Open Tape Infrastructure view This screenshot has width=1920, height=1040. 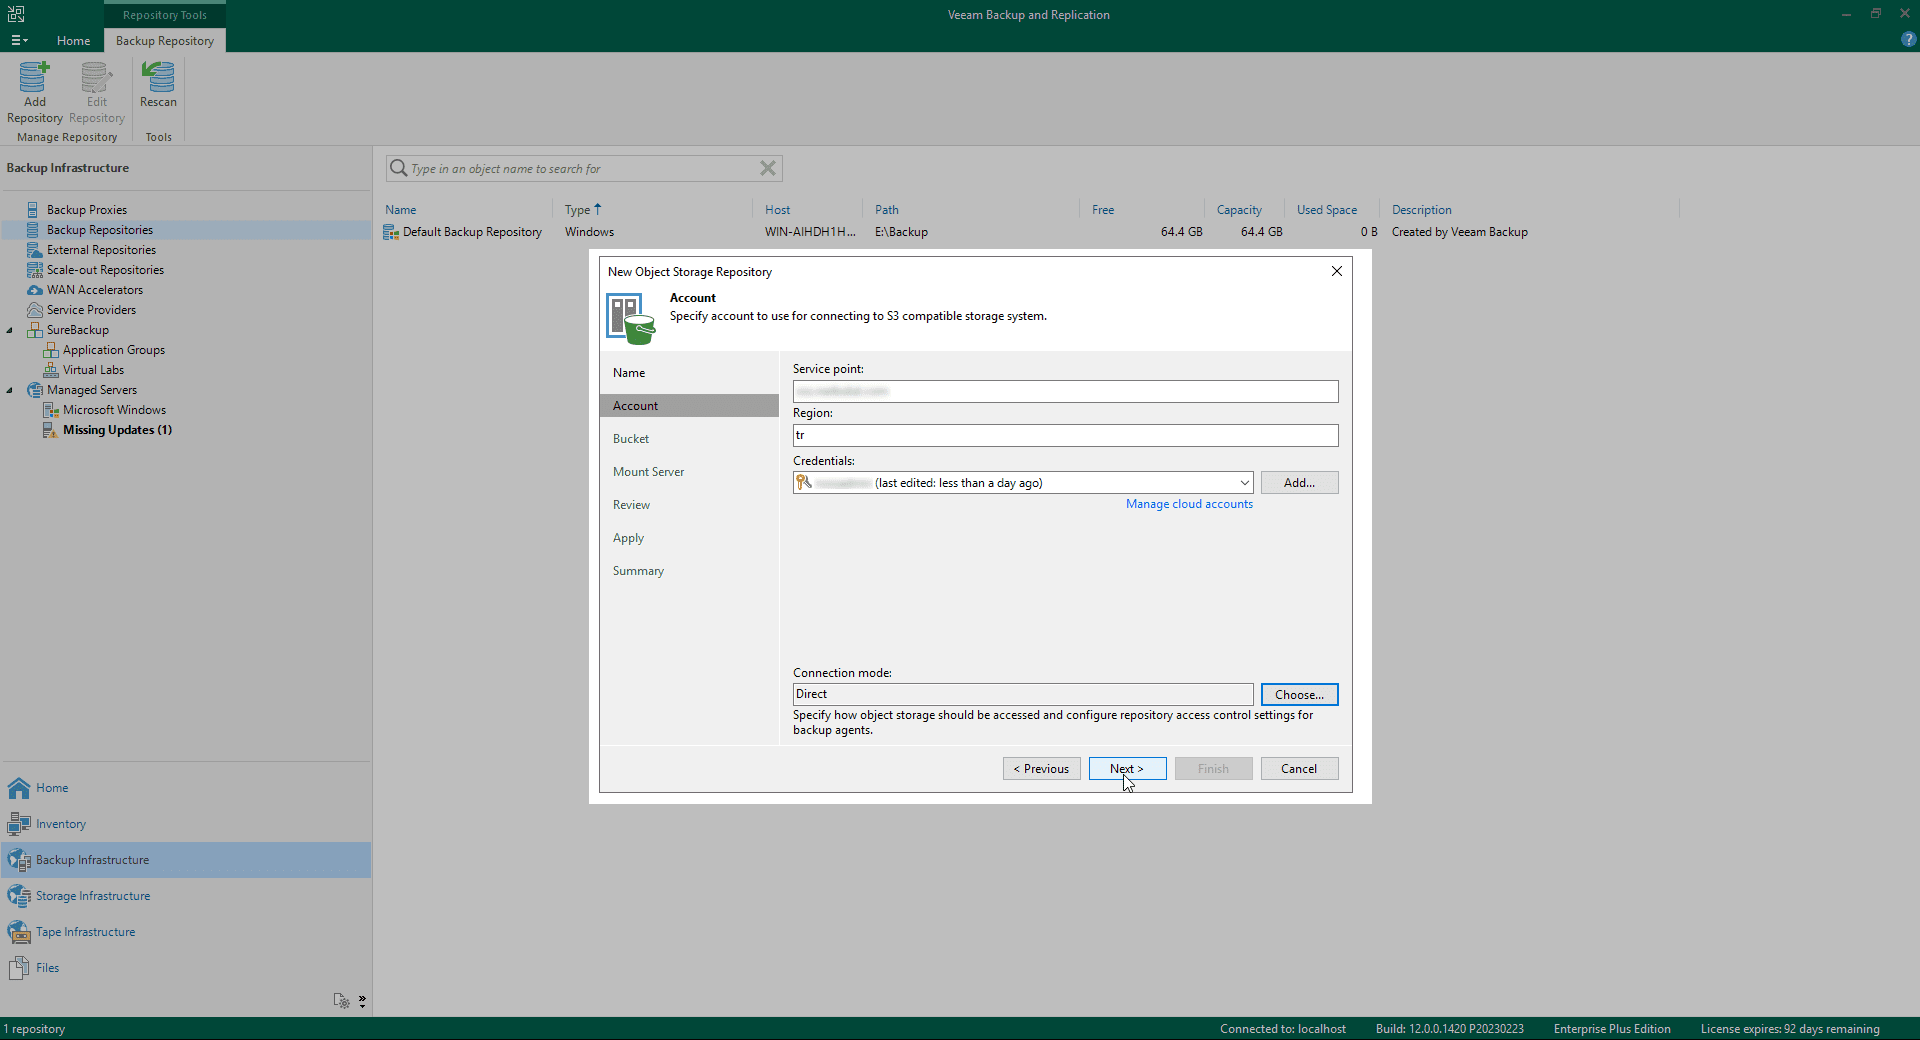(85, 932)
